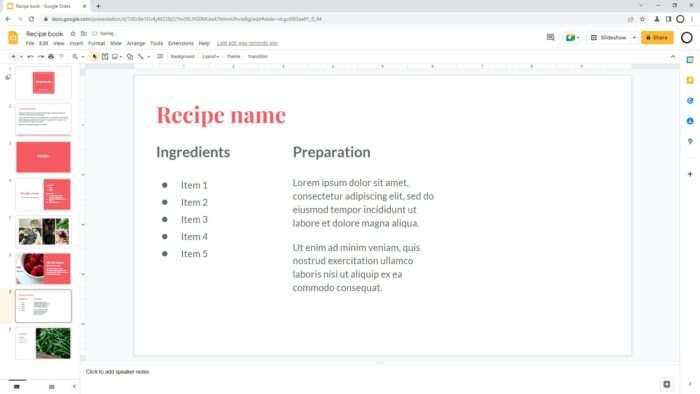Click the Google Meet camera icon

click(571, 38)
